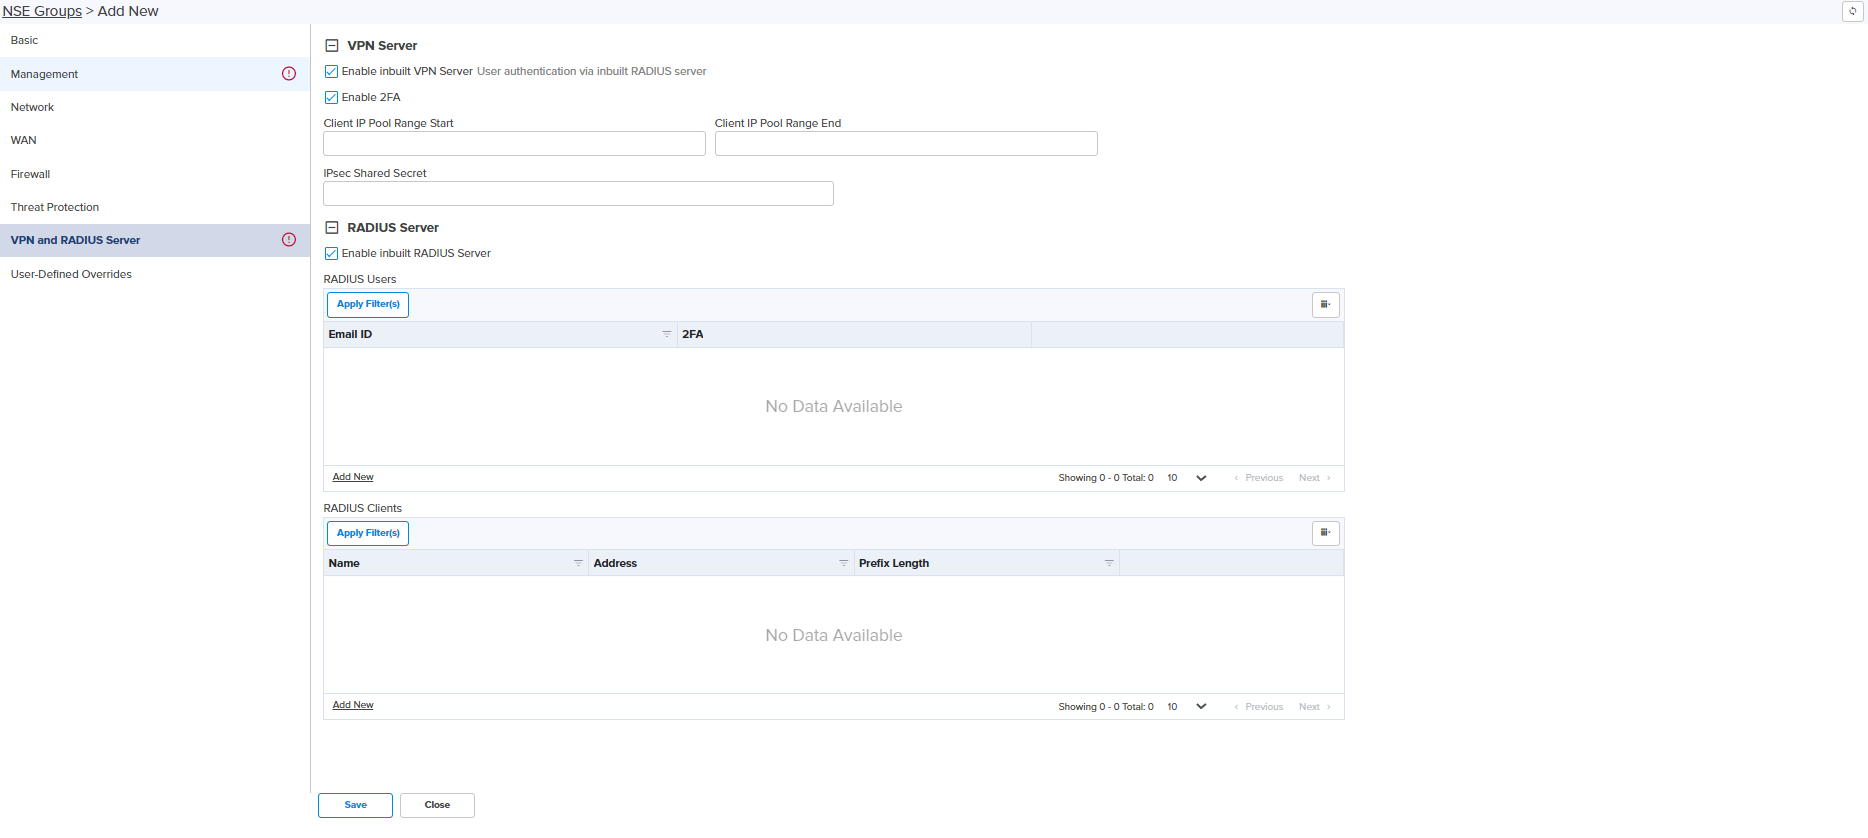Click Email ID column filter icon
The width and height of the screenshot is (1868, 838).
[x=666, y=334]
